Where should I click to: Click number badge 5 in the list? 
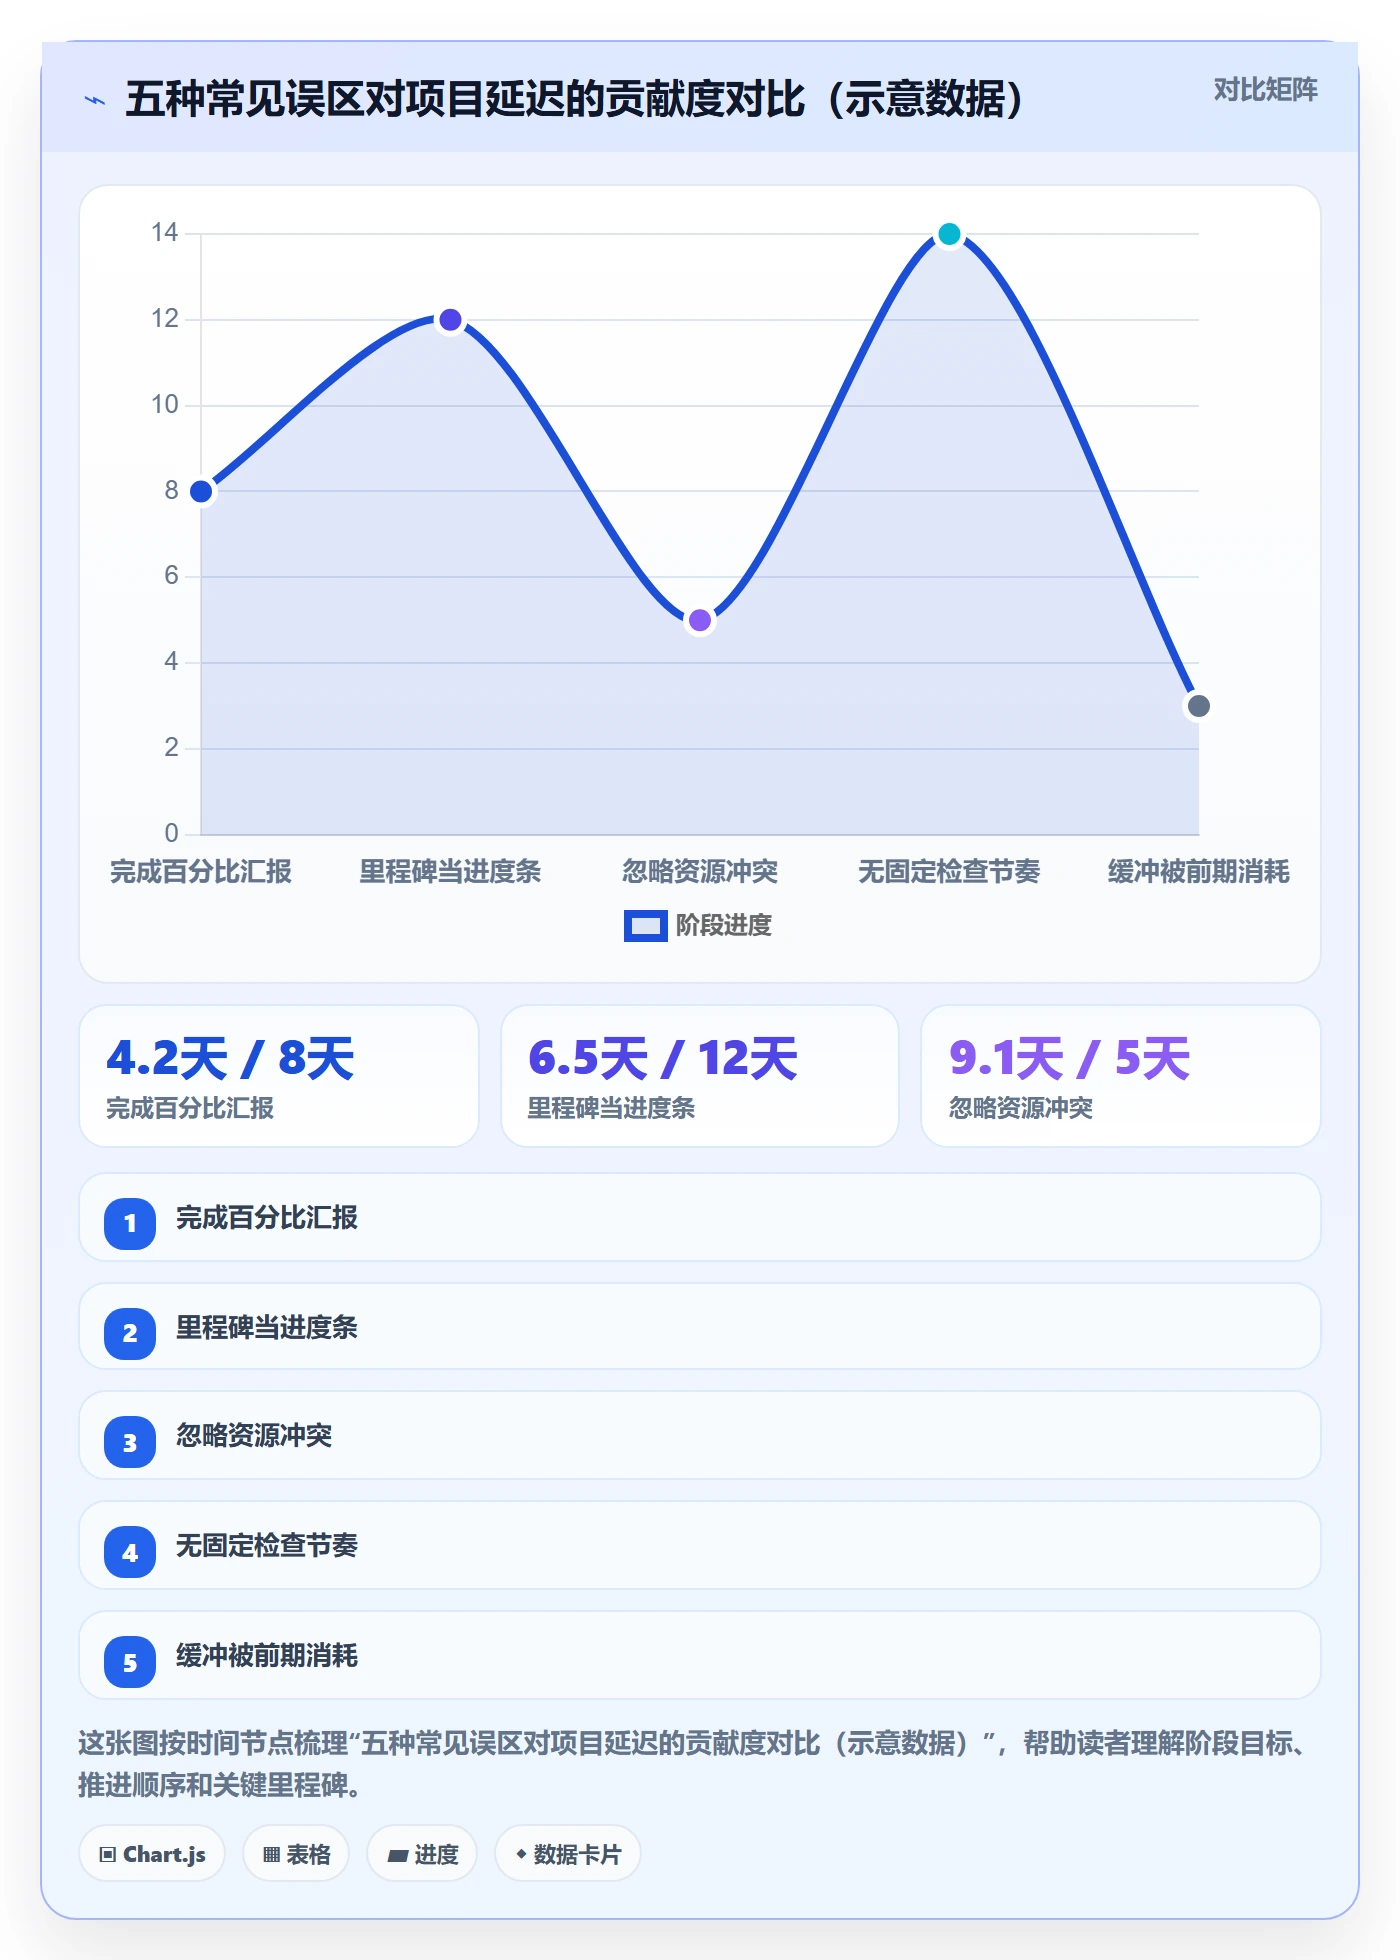click(130, 1663)
